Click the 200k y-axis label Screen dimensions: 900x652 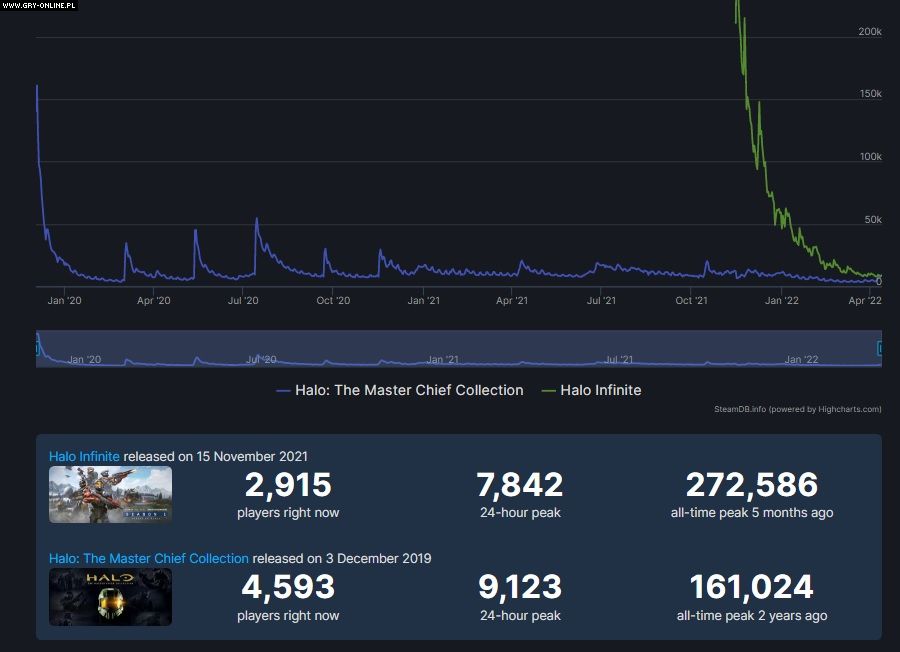click(869, 32)
